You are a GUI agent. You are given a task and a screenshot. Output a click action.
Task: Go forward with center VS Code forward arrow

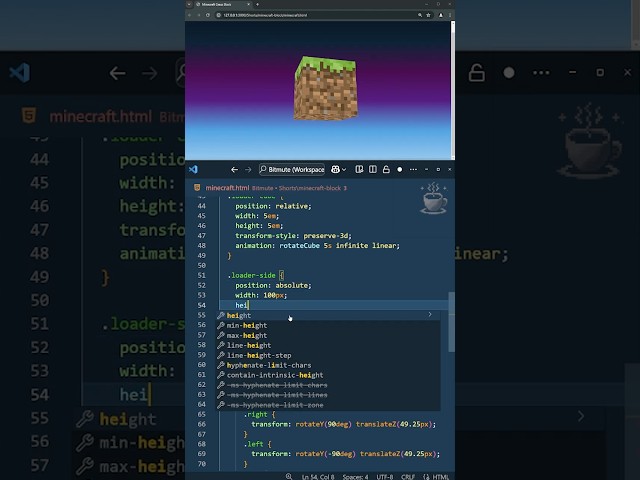click(x=248, y=169)
